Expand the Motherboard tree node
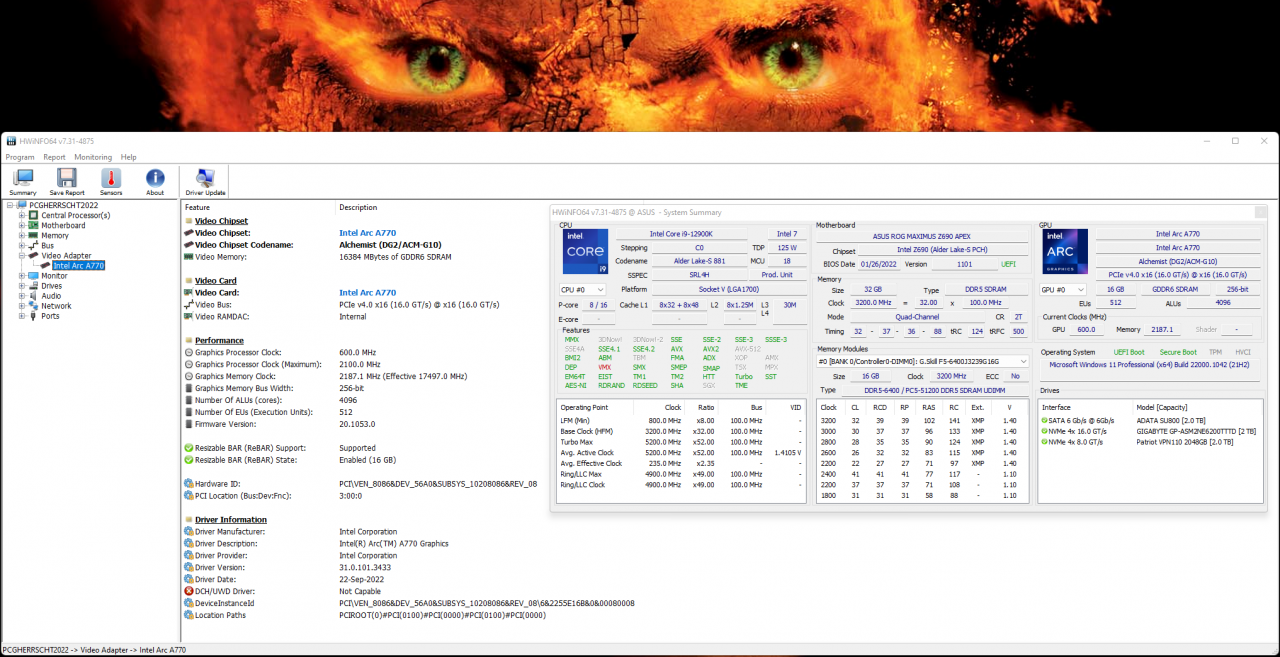Image resolution: width=1280 pixels, height=657 pixels. [21, 225]
